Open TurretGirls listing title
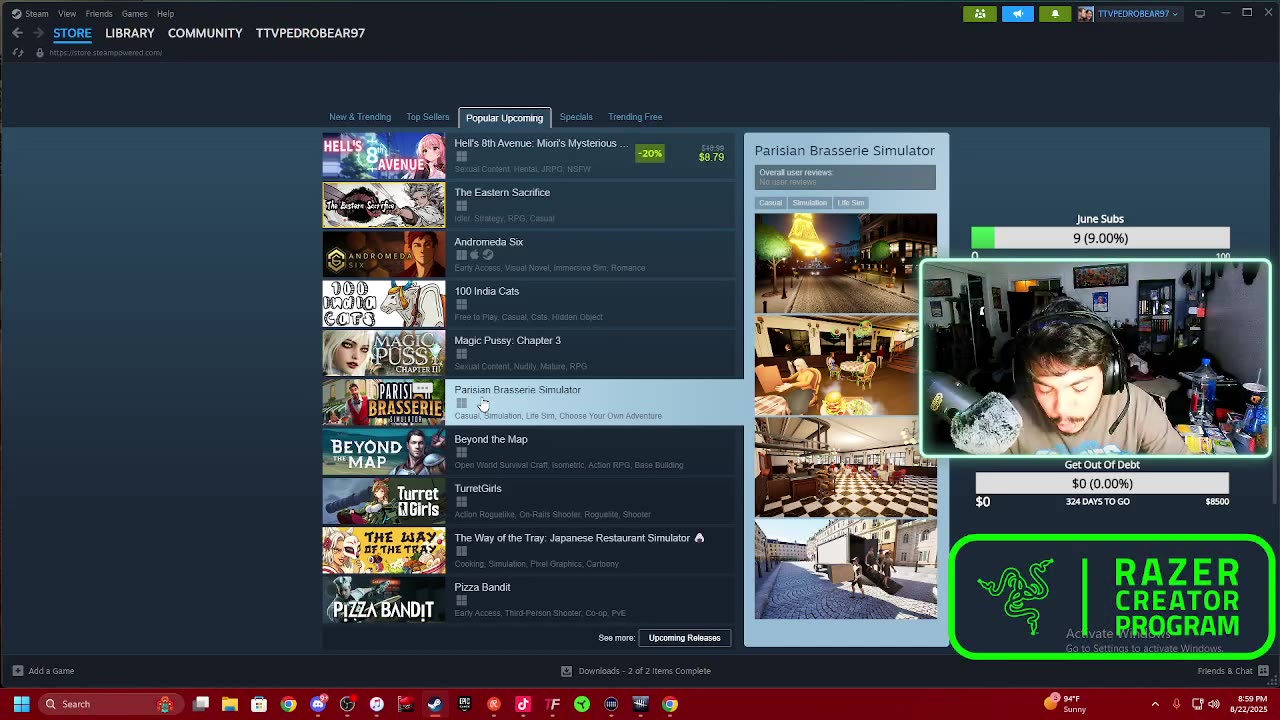The height and width of the screenshot is (720, 1280). tap(478, 488)
